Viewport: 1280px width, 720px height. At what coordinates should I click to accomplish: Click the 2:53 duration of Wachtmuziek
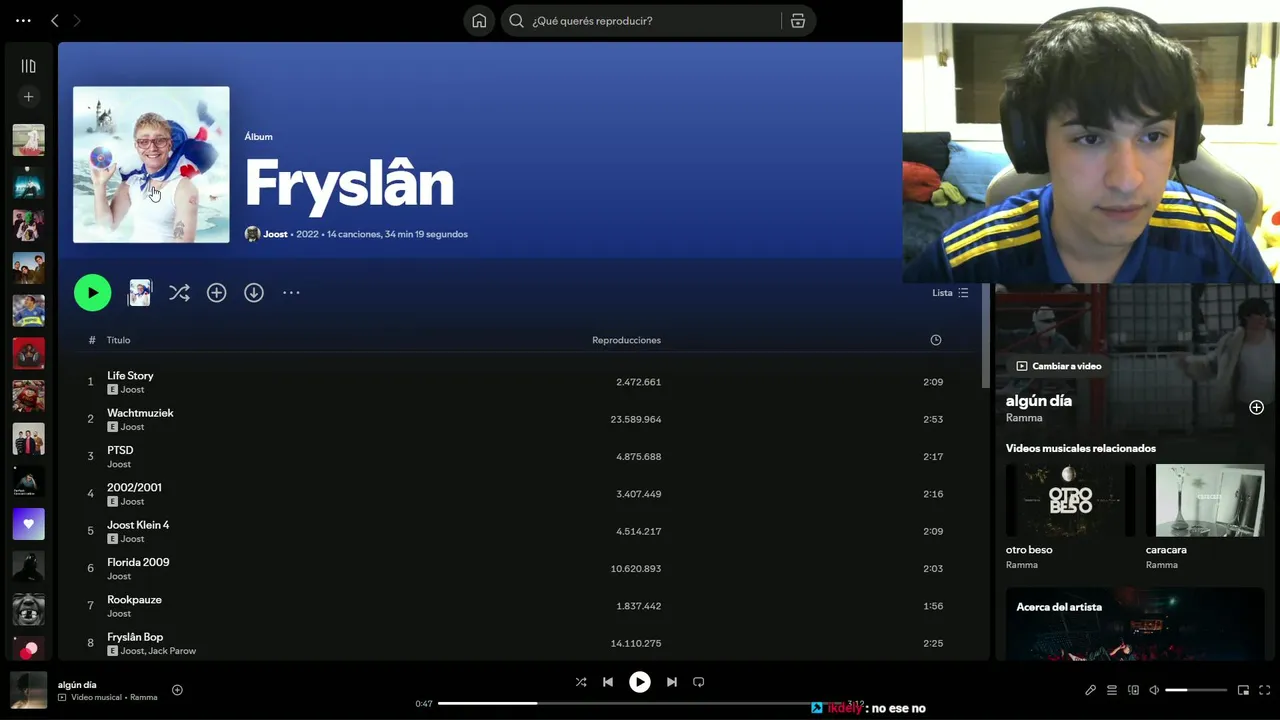click(x=933, y=419)
